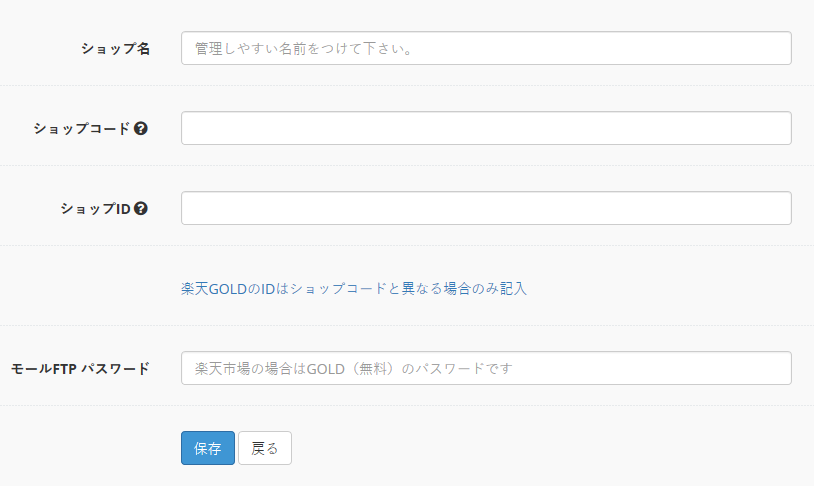814x486 pixels.
Task: Click the モールFTP パスワード label
Action: click(x=80, y=368)
